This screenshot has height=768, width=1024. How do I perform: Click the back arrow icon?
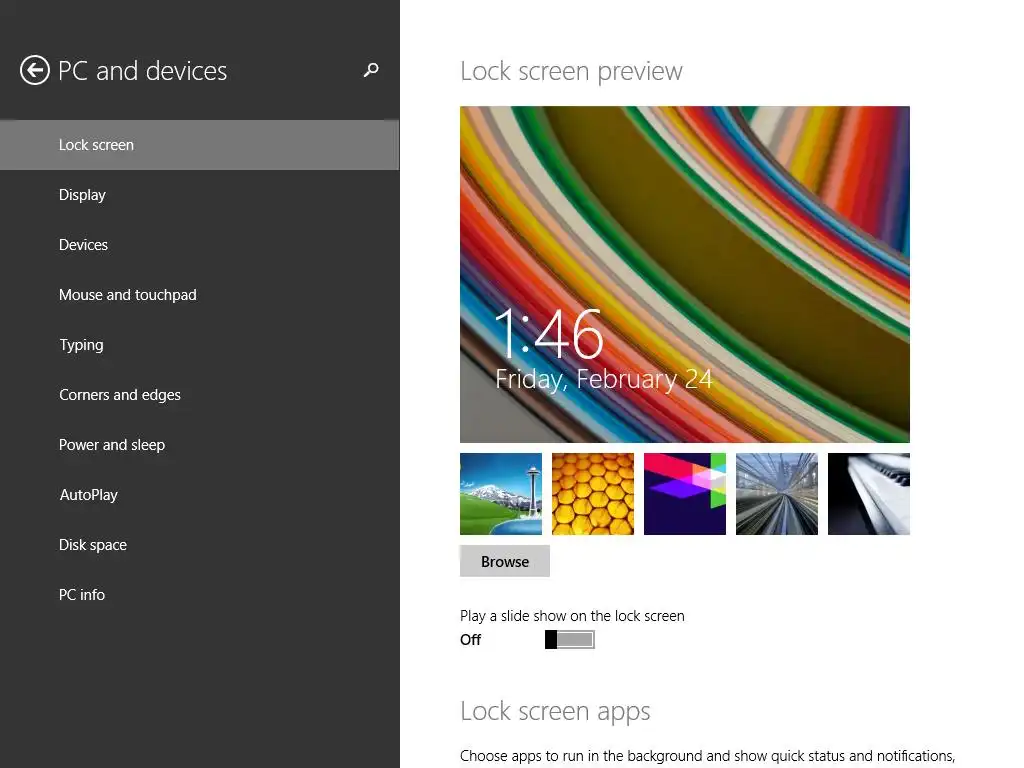[35, 71]
